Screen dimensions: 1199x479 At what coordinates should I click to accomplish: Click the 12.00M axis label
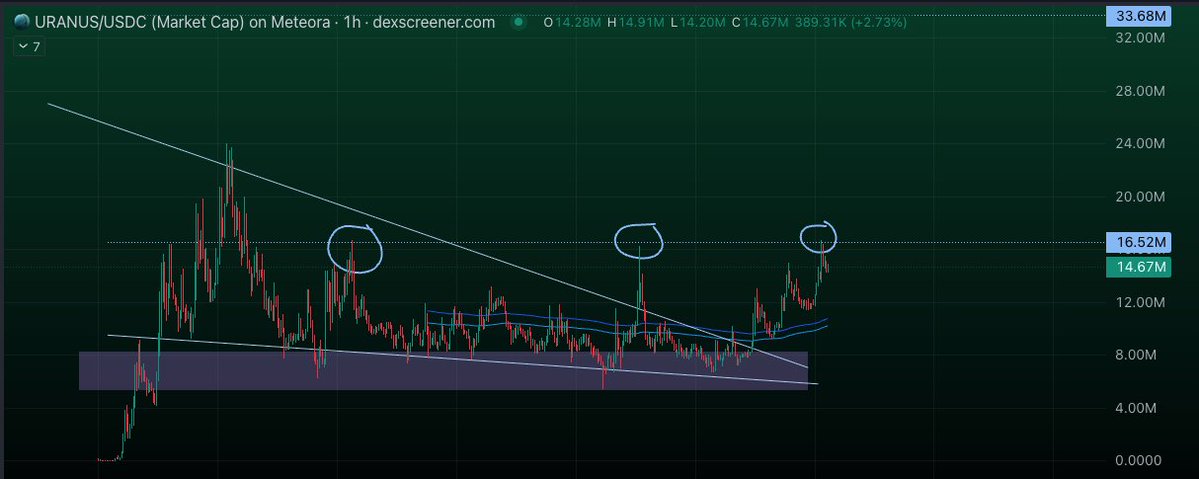point(1139,302)
